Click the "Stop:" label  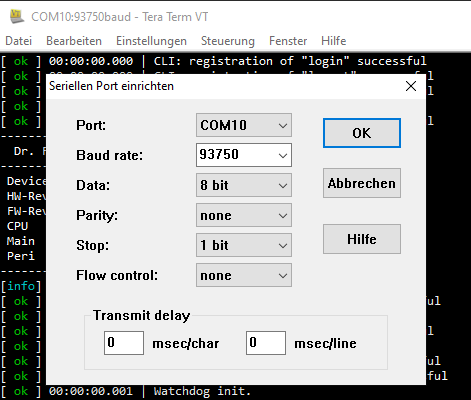coord(93,245)
